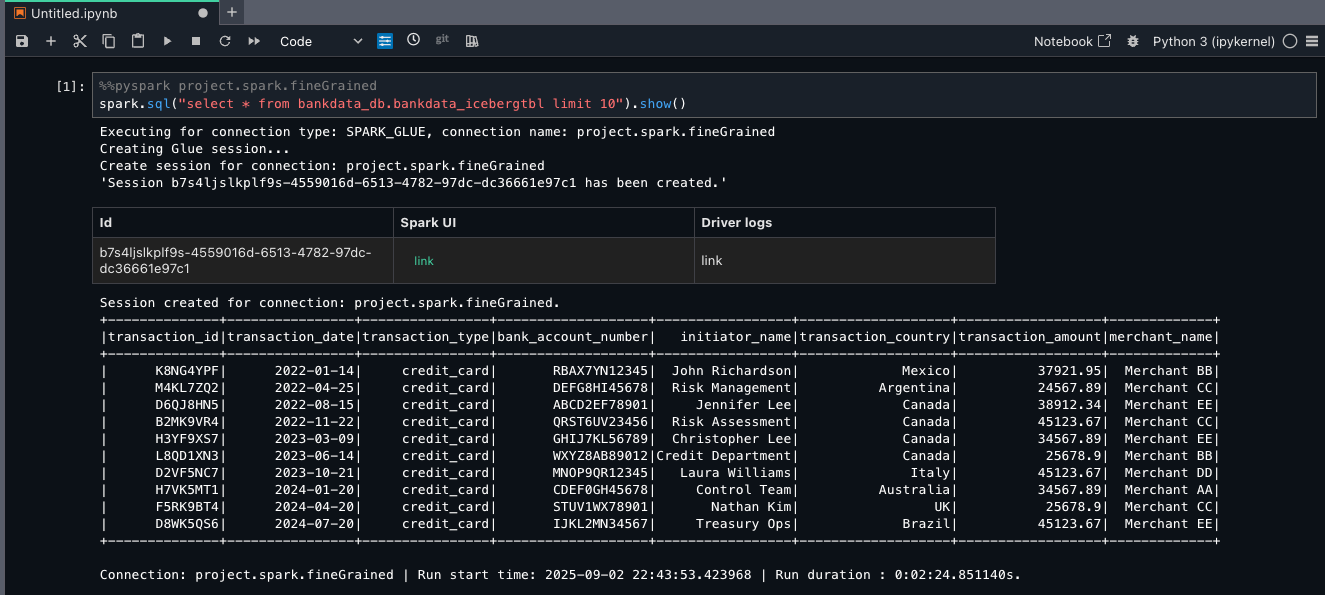Cut the selected cell with scissors icon
Viewport: 1325px width, 595px height.
80,41
